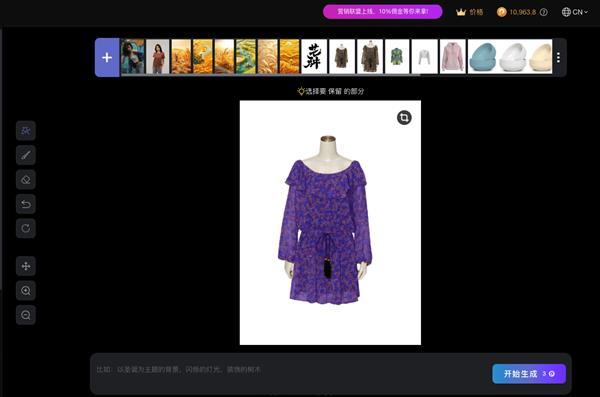Zoom out of the canvas
This screenshot has width=600, height=397.
(x=26, y=315)
